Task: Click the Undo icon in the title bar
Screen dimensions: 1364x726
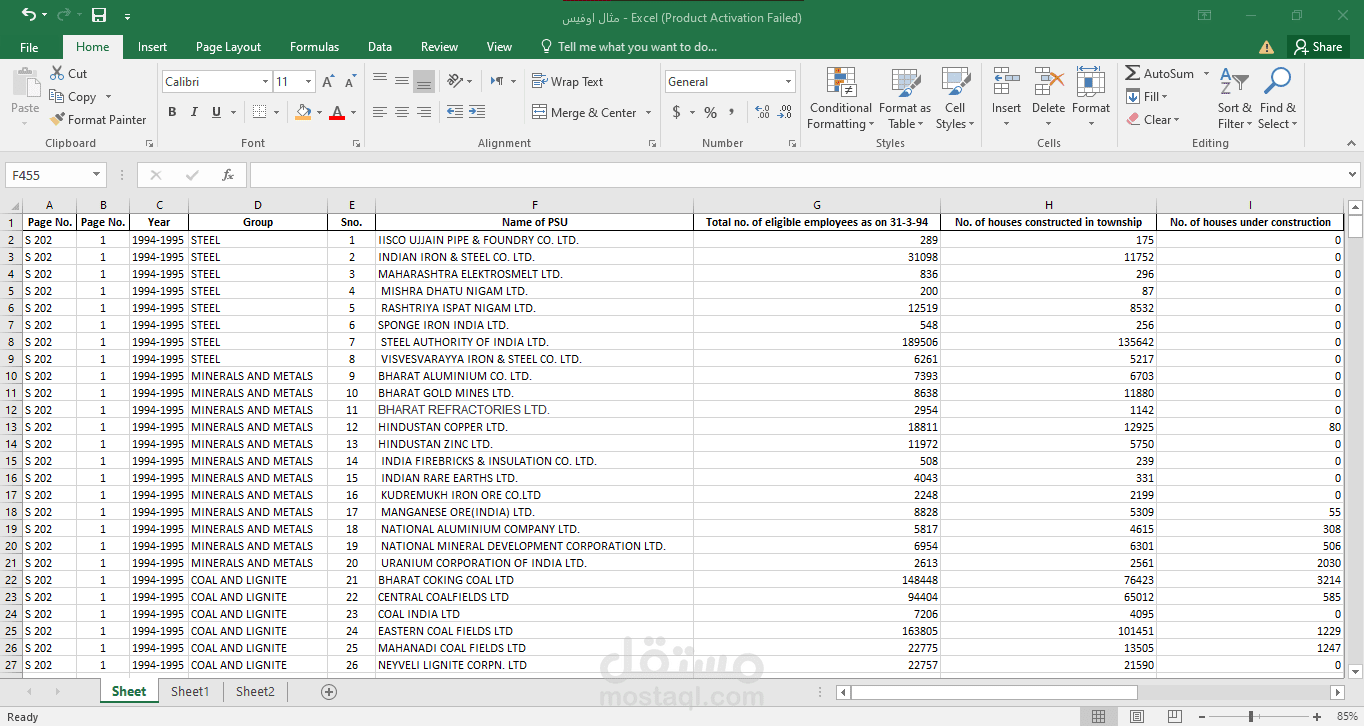Action: tap(28, 15)
